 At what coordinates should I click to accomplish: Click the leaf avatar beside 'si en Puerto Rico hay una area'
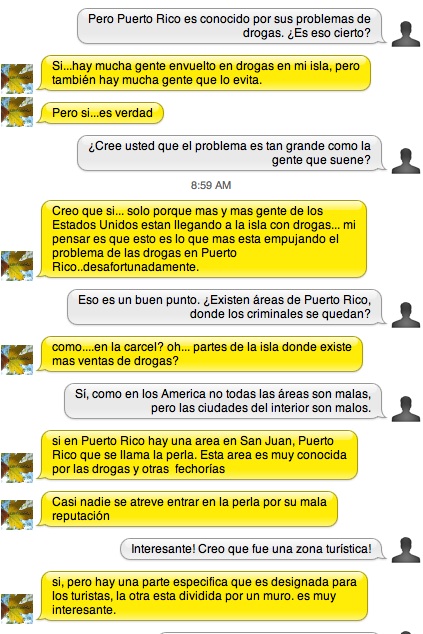17,468
